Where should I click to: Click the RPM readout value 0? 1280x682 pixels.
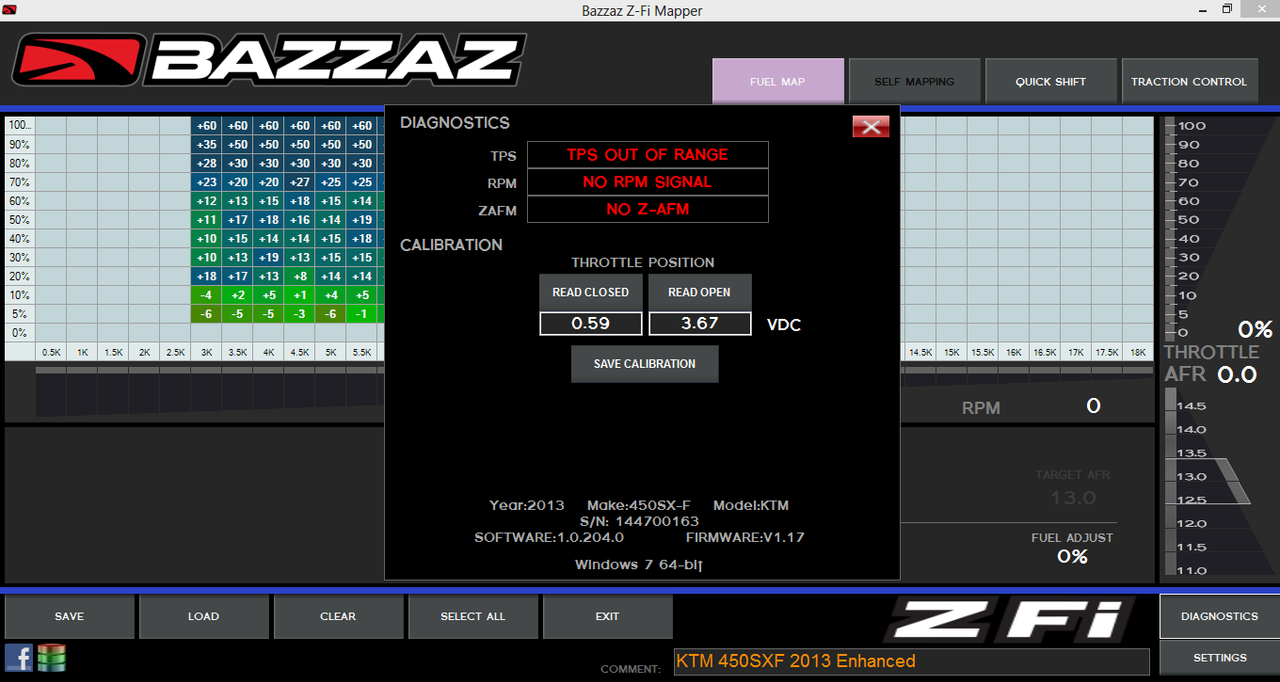point(1093,406)
